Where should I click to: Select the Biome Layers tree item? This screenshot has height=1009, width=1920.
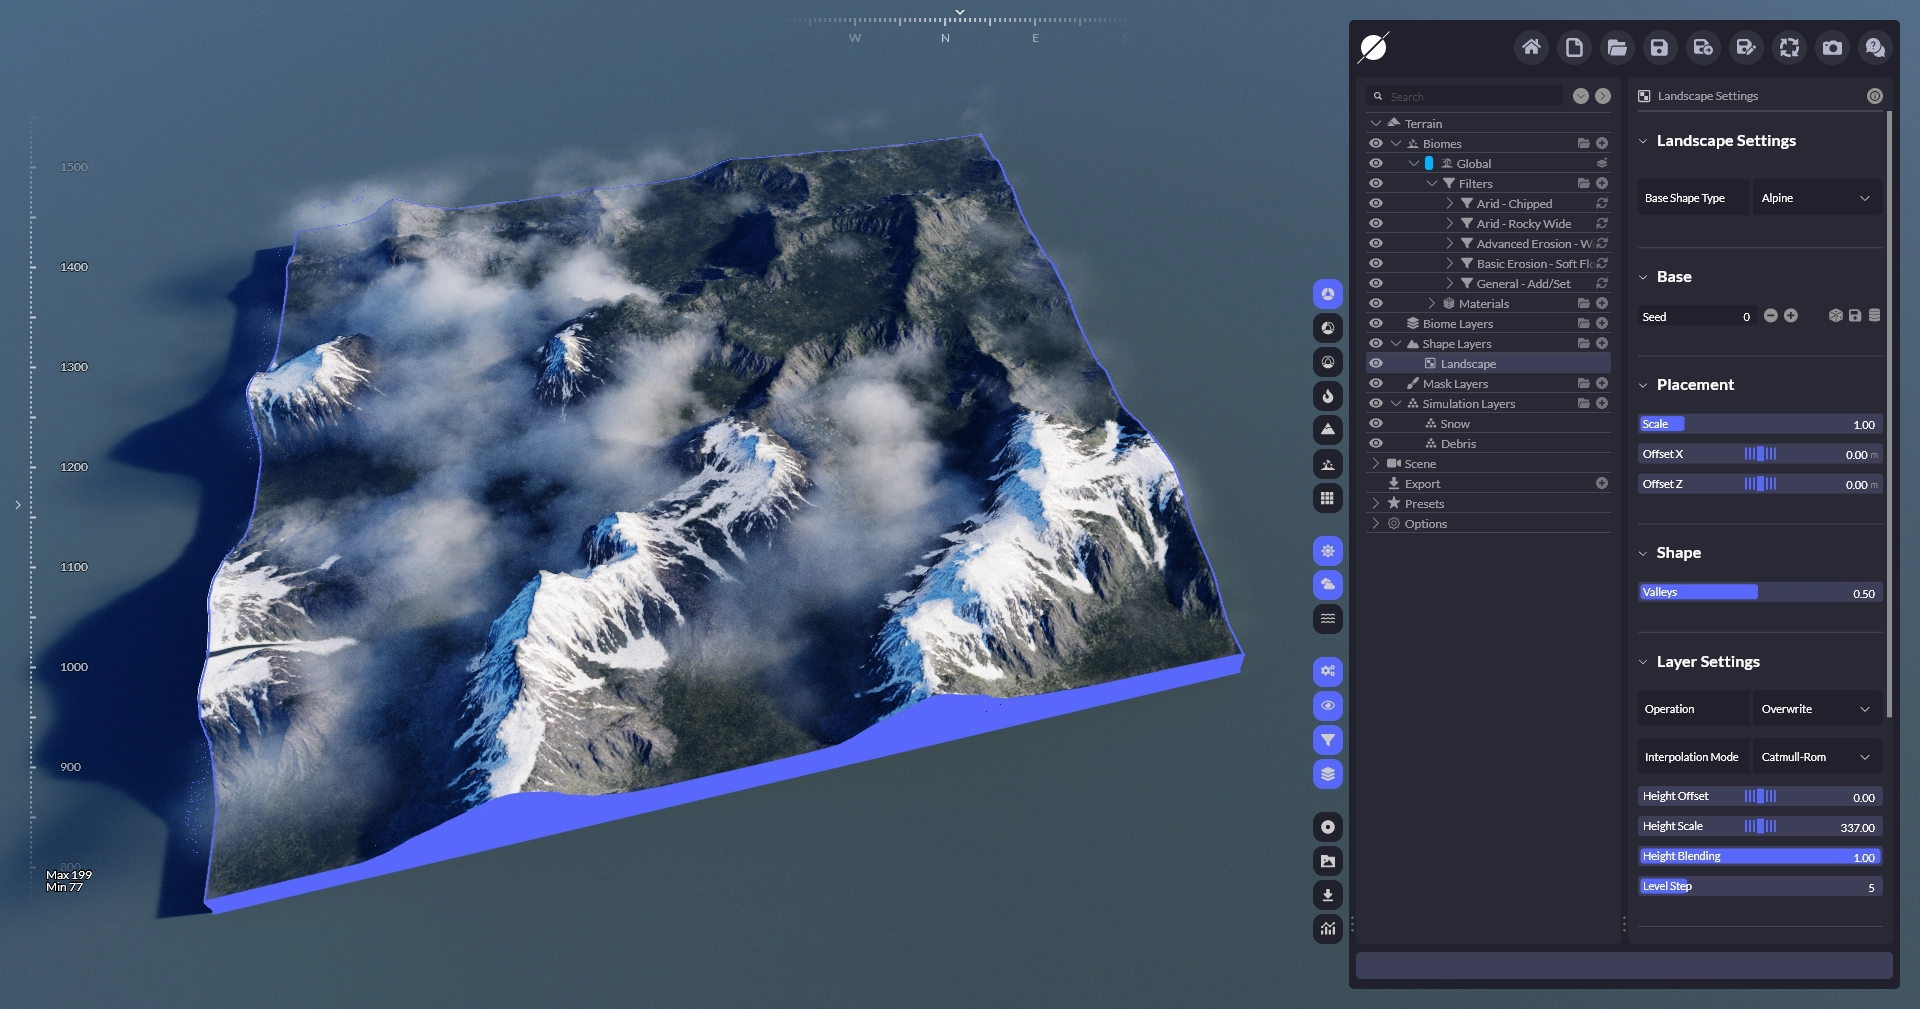pos(1457,323)
